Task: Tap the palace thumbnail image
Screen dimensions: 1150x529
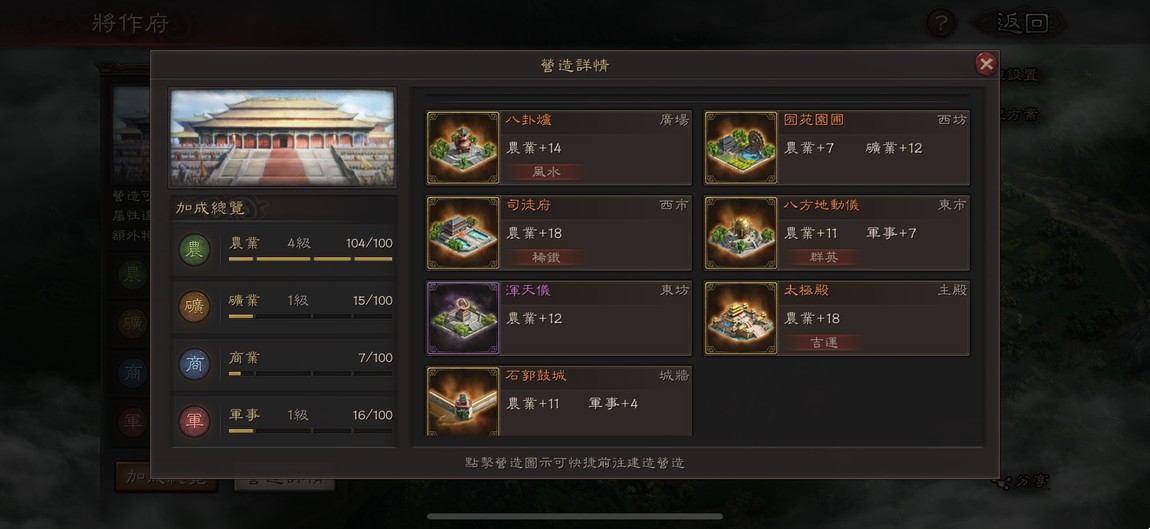Action: [x=282, y=138]
